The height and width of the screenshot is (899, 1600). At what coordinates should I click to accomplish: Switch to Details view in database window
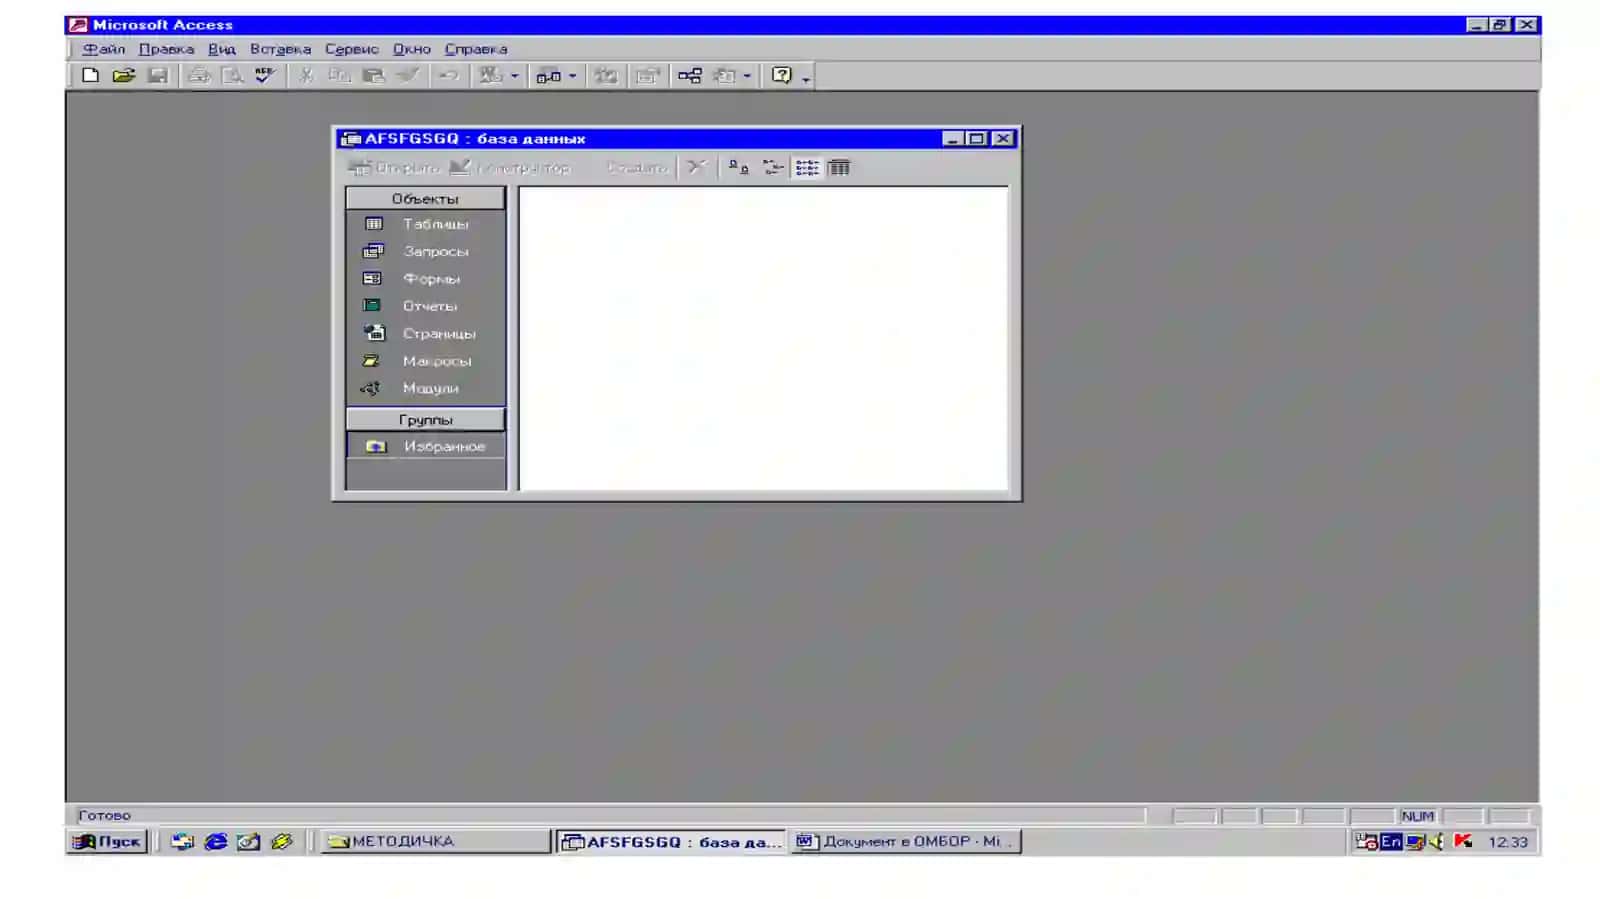(839, 168)
